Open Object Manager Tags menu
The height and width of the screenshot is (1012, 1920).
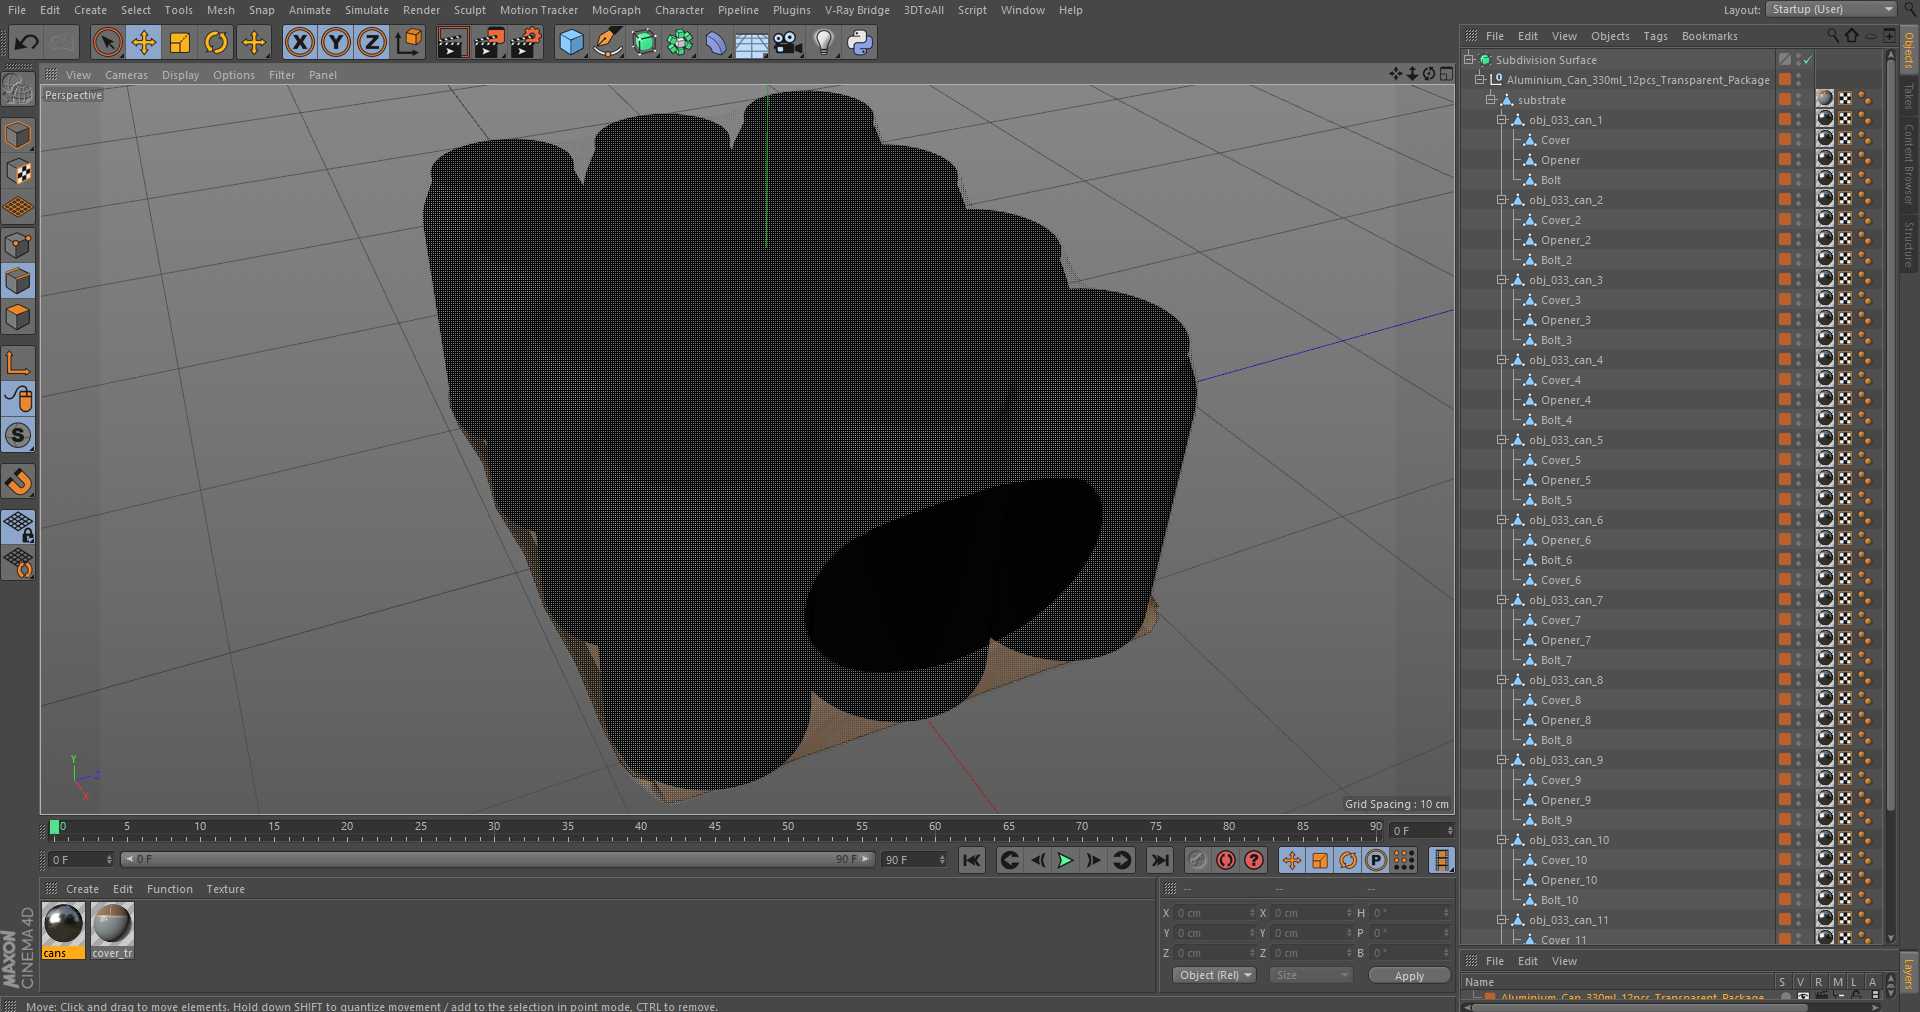coord(1655,36)
